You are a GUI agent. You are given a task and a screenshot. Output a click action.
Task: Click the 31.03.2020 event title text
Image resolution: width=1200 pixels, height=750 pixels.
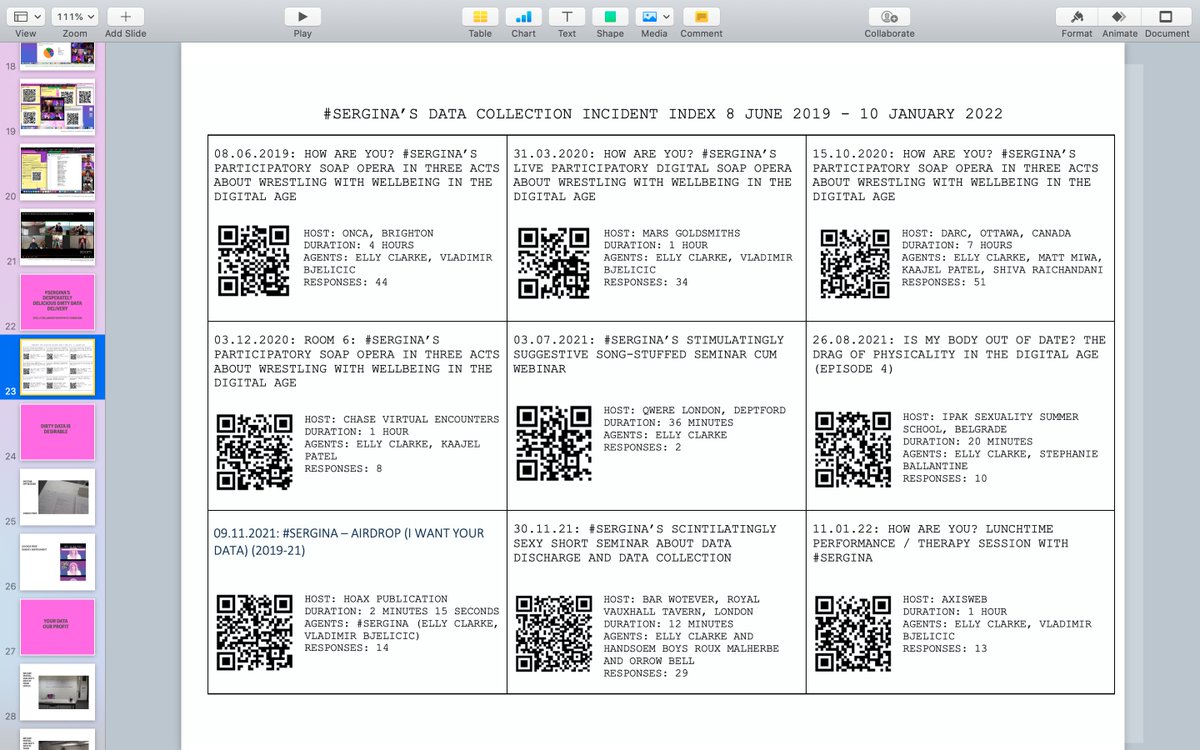(x=653, y=175)
